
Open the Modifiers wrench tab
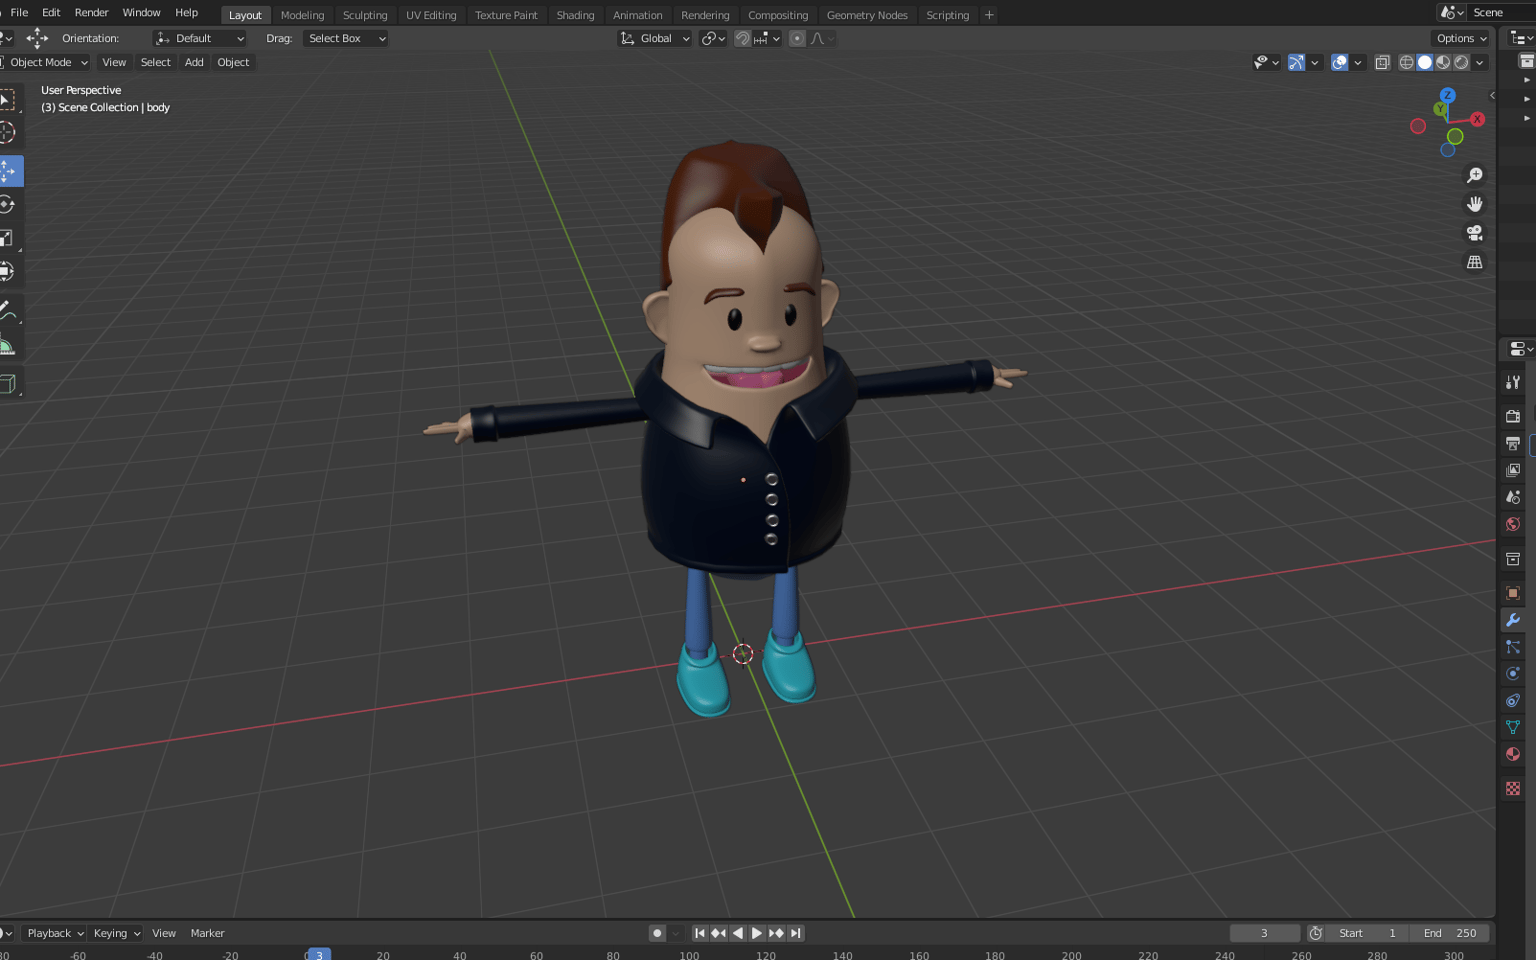(1513, 620)
